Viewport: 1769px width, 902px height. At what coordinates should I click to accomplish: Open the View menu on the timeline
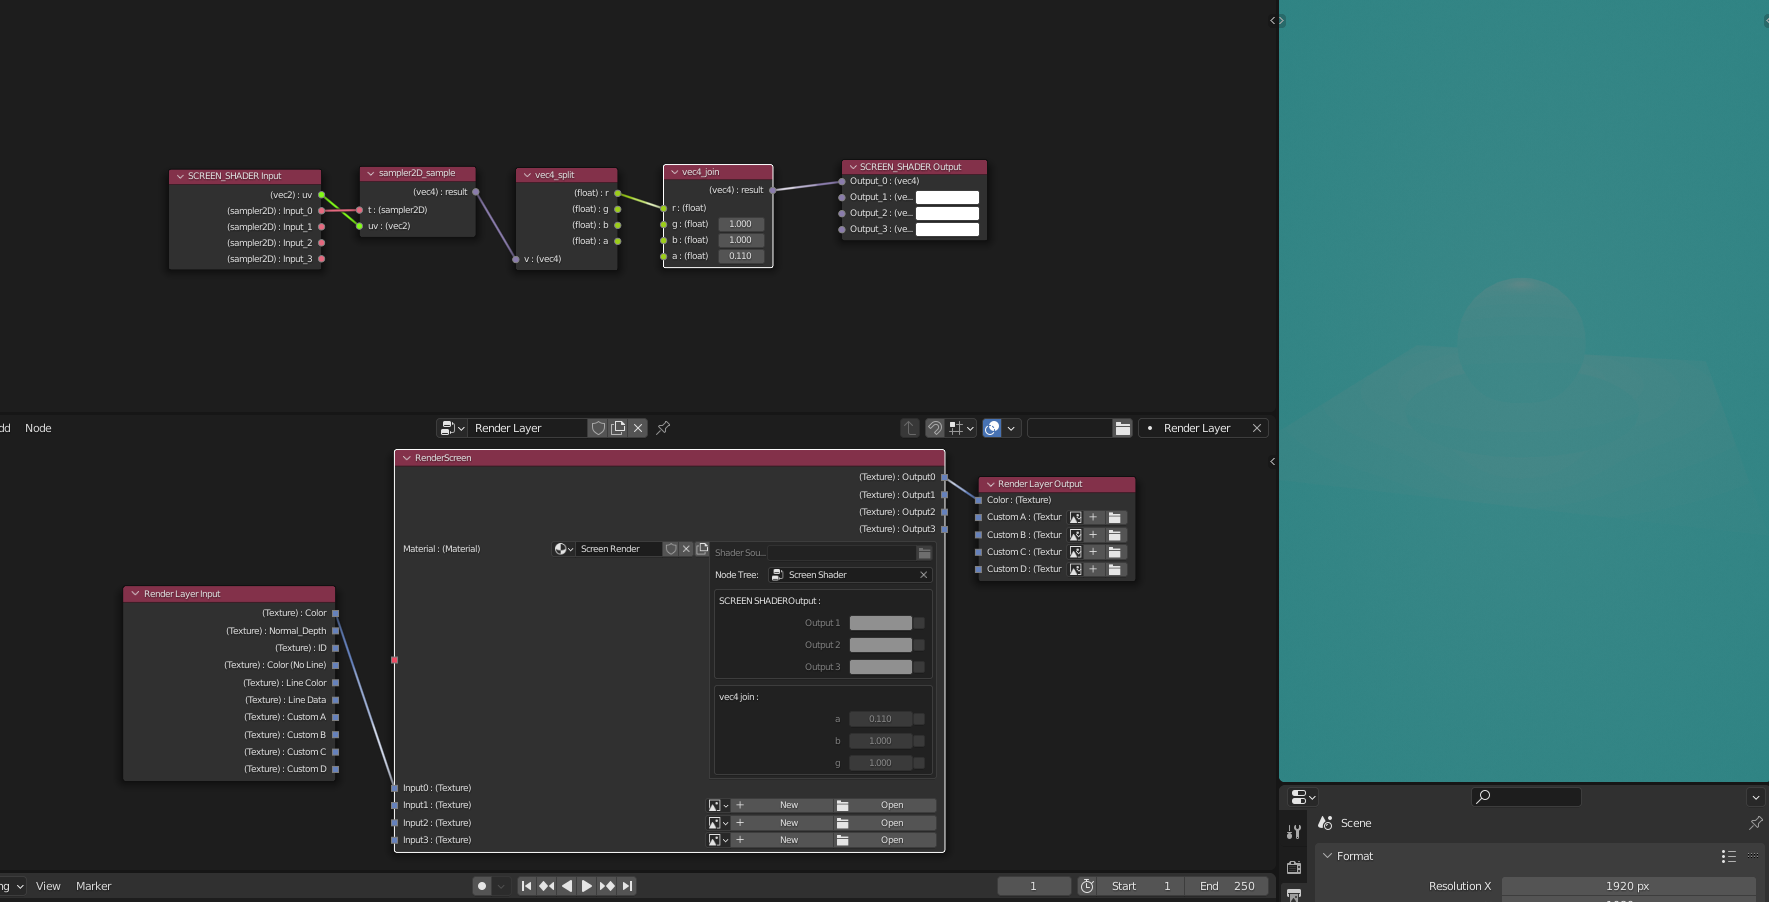pyautogui.click(x=47, y=886)
